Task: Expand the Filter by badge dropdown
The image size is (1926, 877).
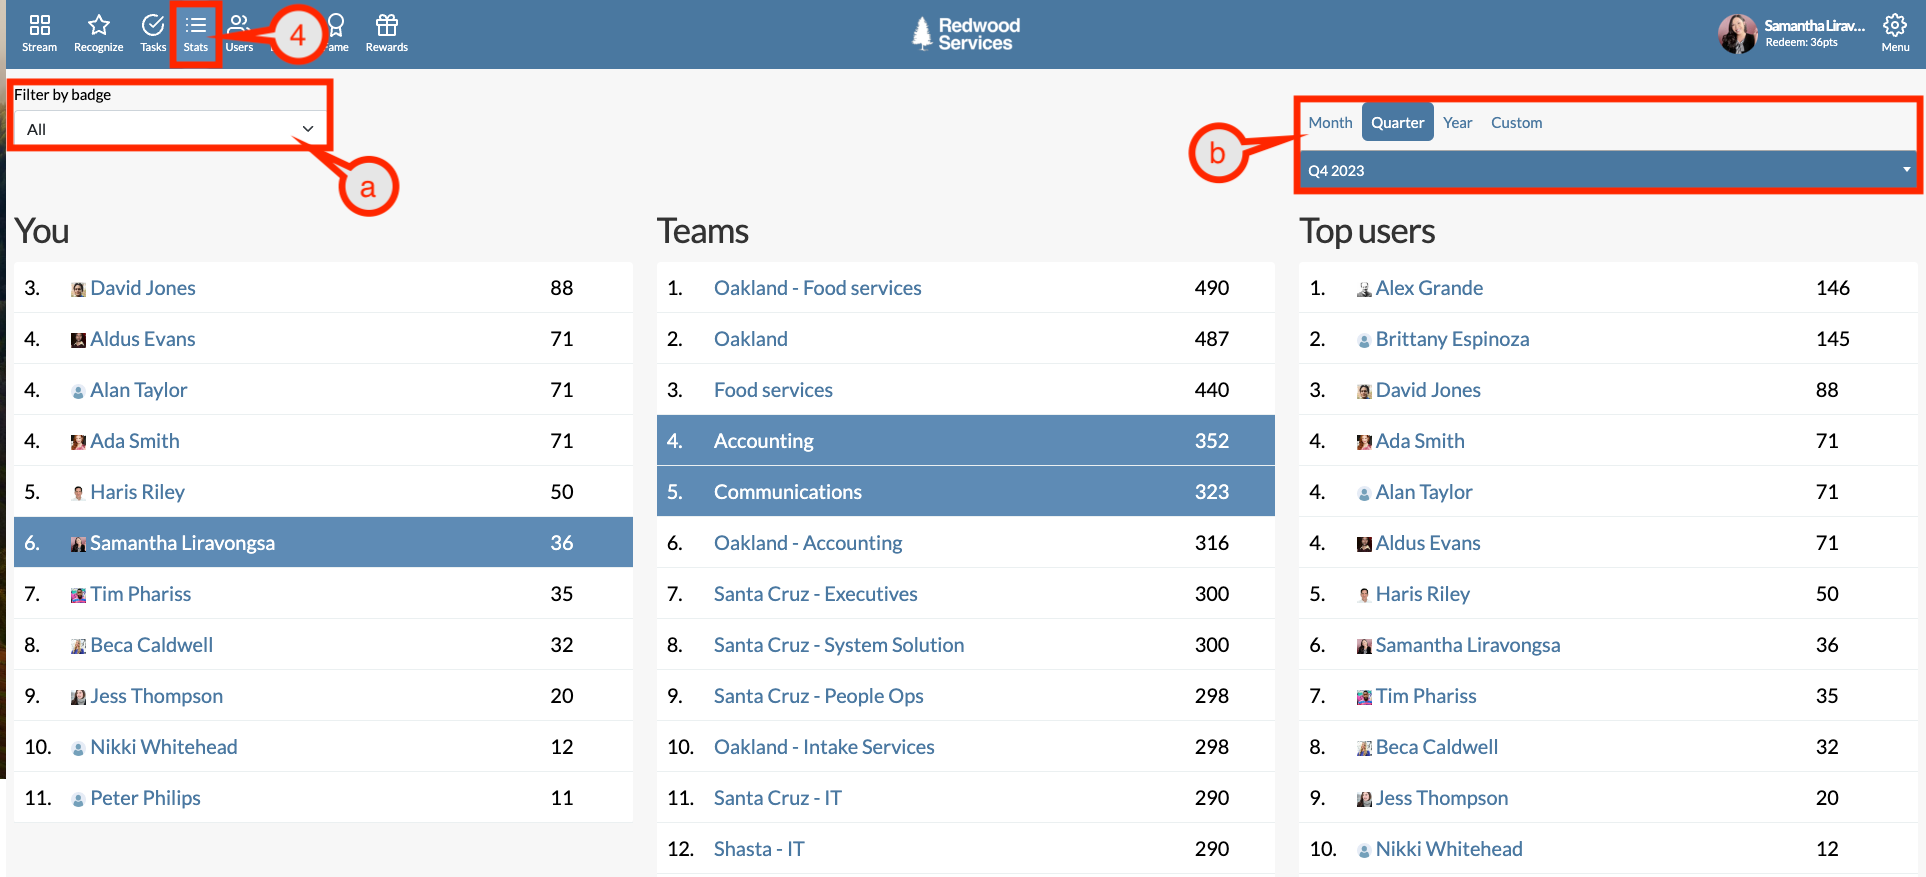Action: tap(168, 129)
